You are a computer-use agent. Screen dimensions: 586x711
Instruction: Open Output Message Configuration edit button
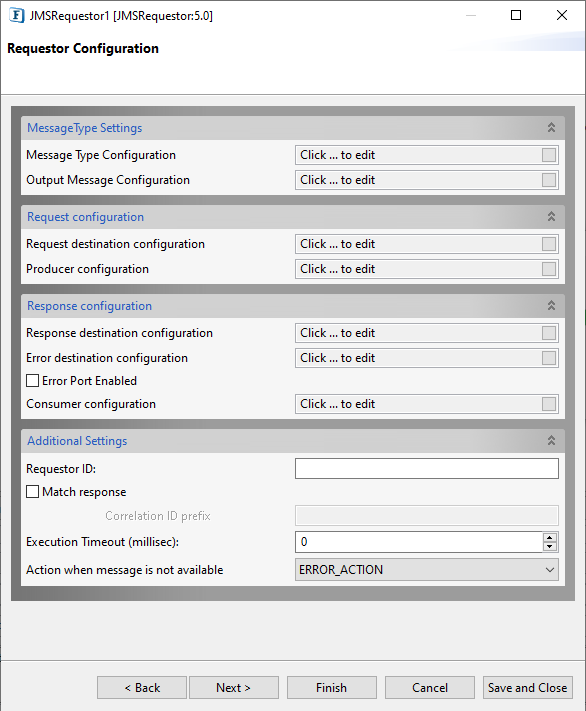pos(549,180)
